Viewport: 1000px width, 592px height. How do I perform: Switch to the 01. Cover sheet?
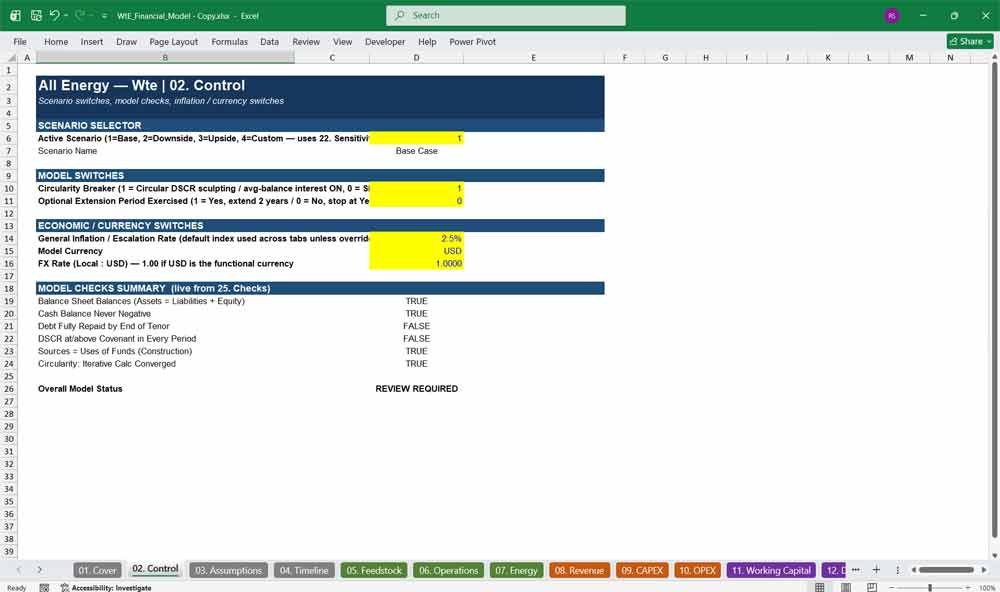[98, 570]
